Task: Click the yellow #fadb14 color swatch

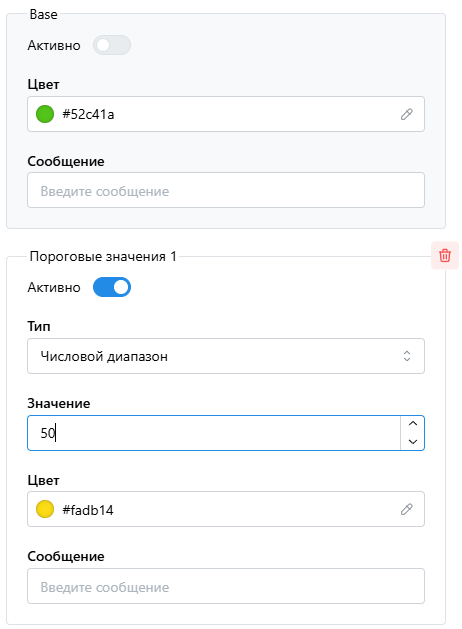Action: (45, 509)
